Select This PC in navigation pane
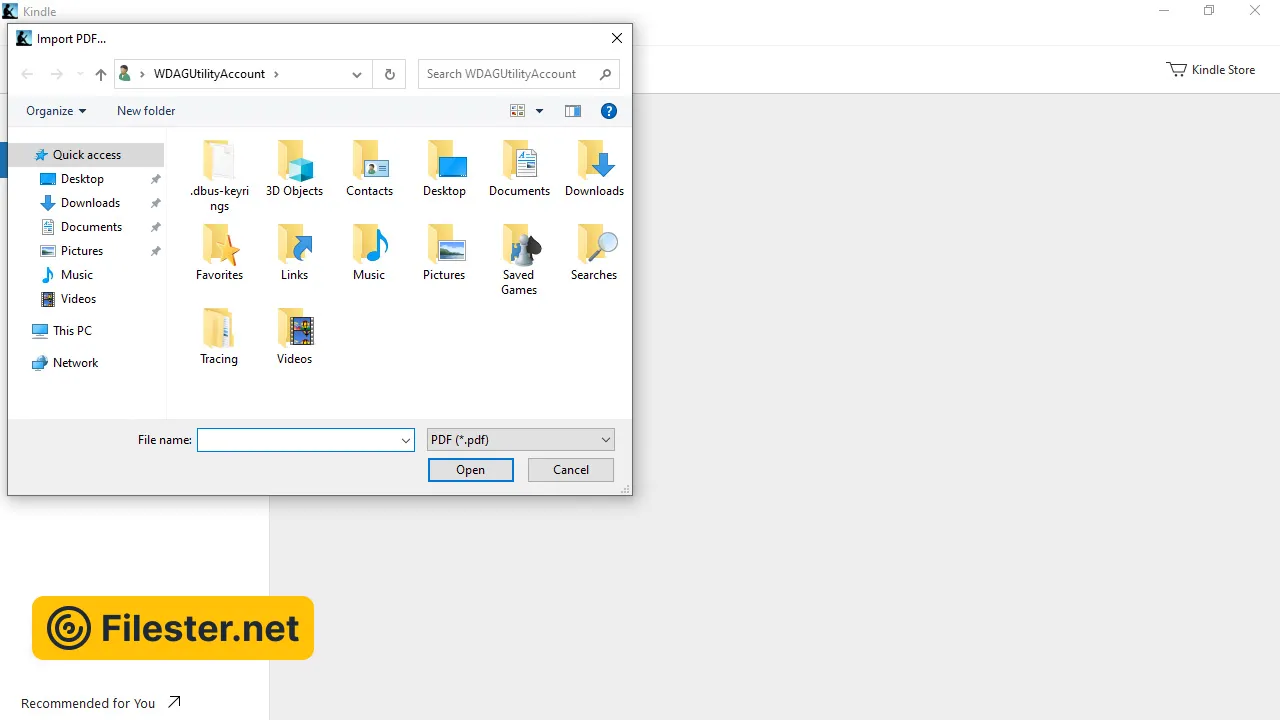The height and width of the screenshot is (720, 1280). 72,331
